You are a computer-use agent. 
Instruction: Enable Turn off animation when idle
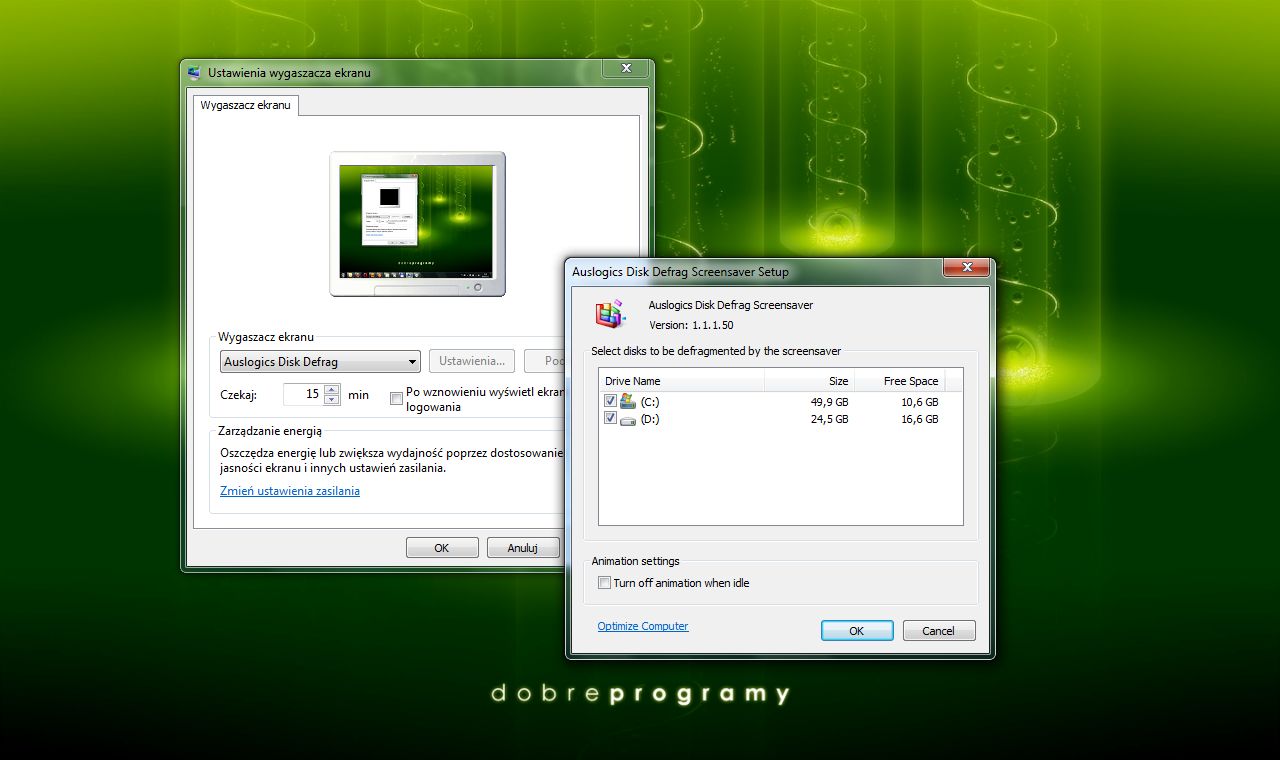click(x=604, y=583)
